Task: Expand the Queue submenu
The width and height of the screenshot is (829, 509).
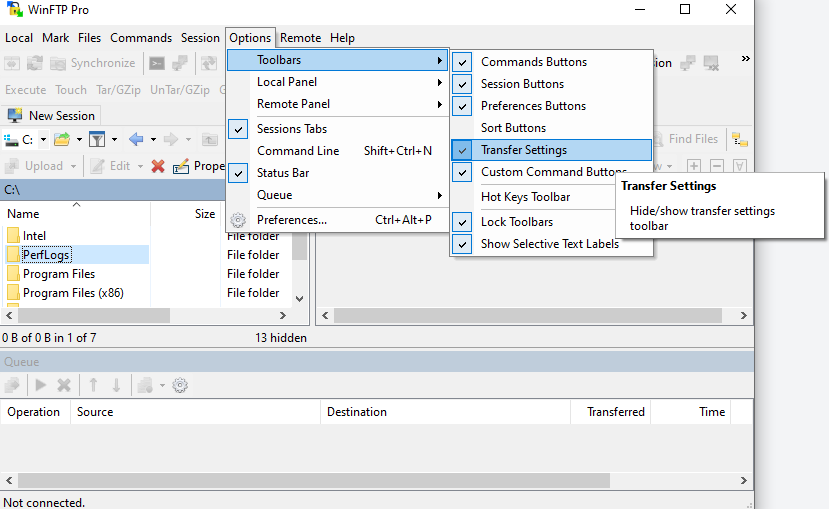Action: pyautogui.click(x=338, y=195)
